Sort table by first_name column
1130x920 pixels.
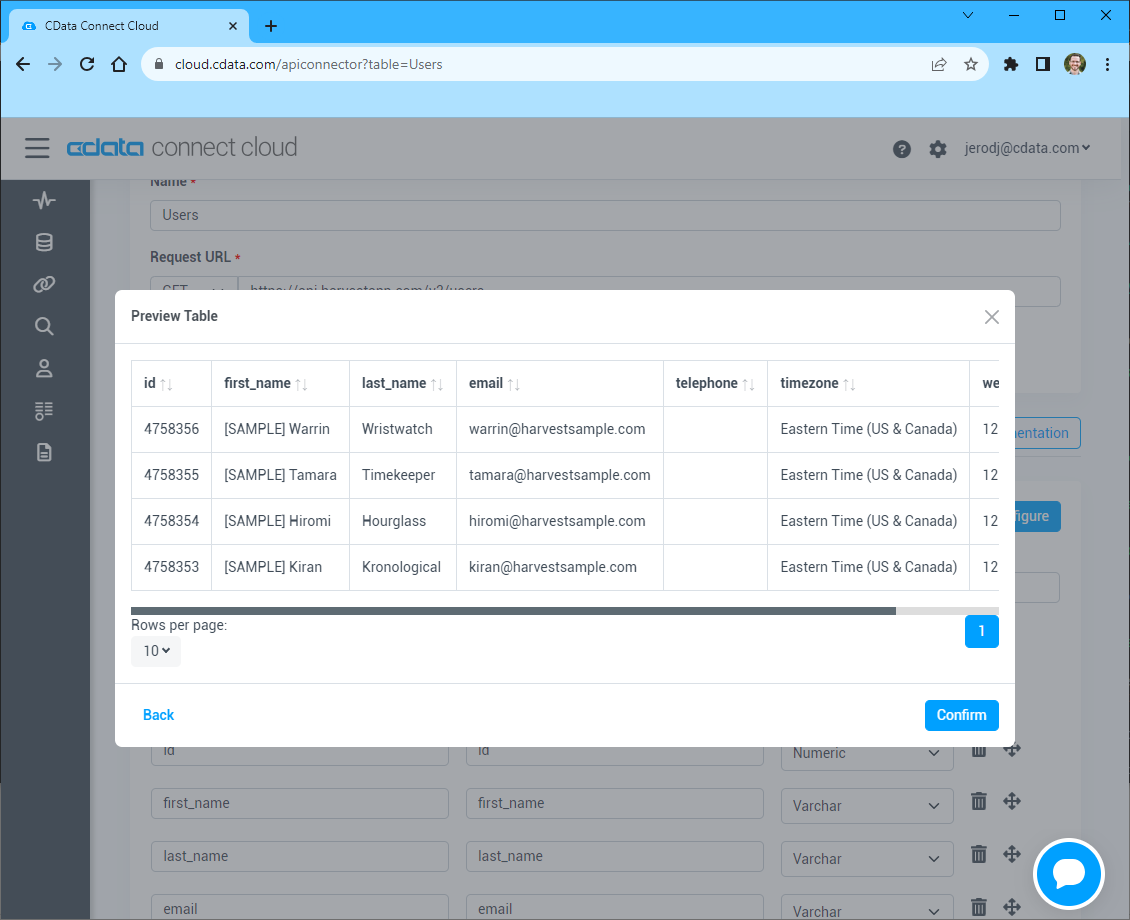[x=301, y=384]
